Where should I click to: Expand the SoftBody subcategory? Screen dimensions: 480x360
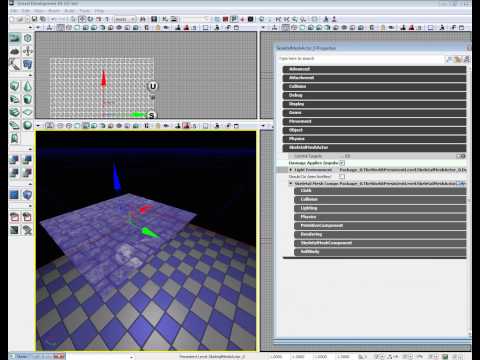pyautogui.click(x=380, y=252)
